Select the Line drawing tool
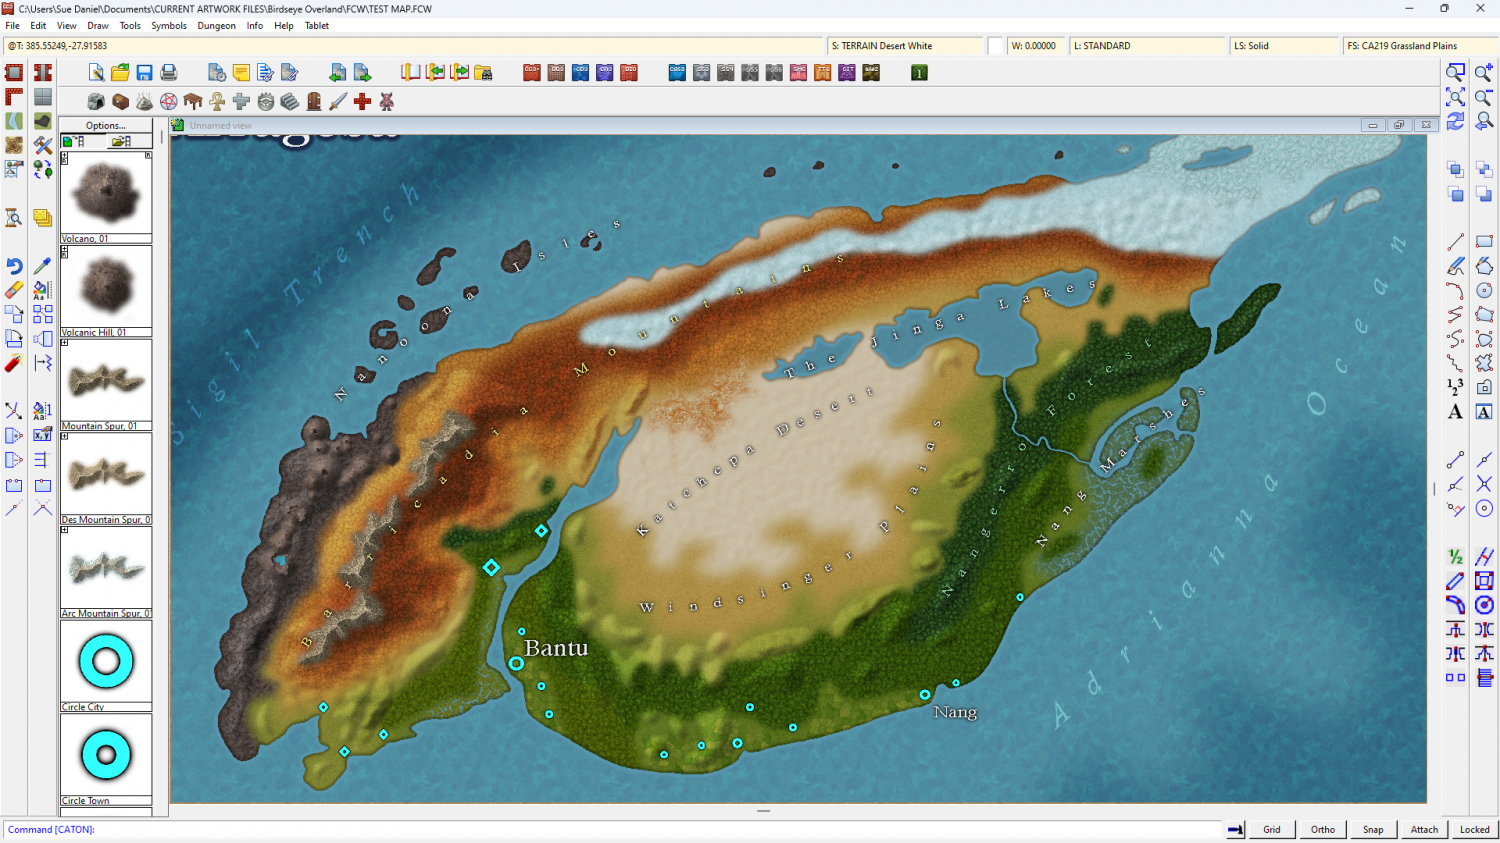Viewport: 1500px width, 843px height. click(1456, 242)
